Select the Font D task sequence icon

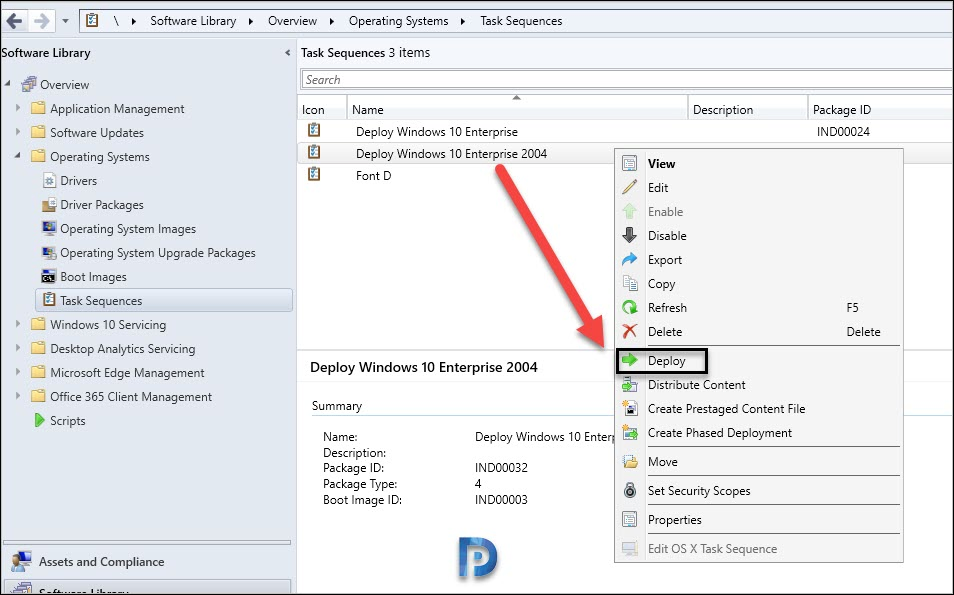click(314, 174)
